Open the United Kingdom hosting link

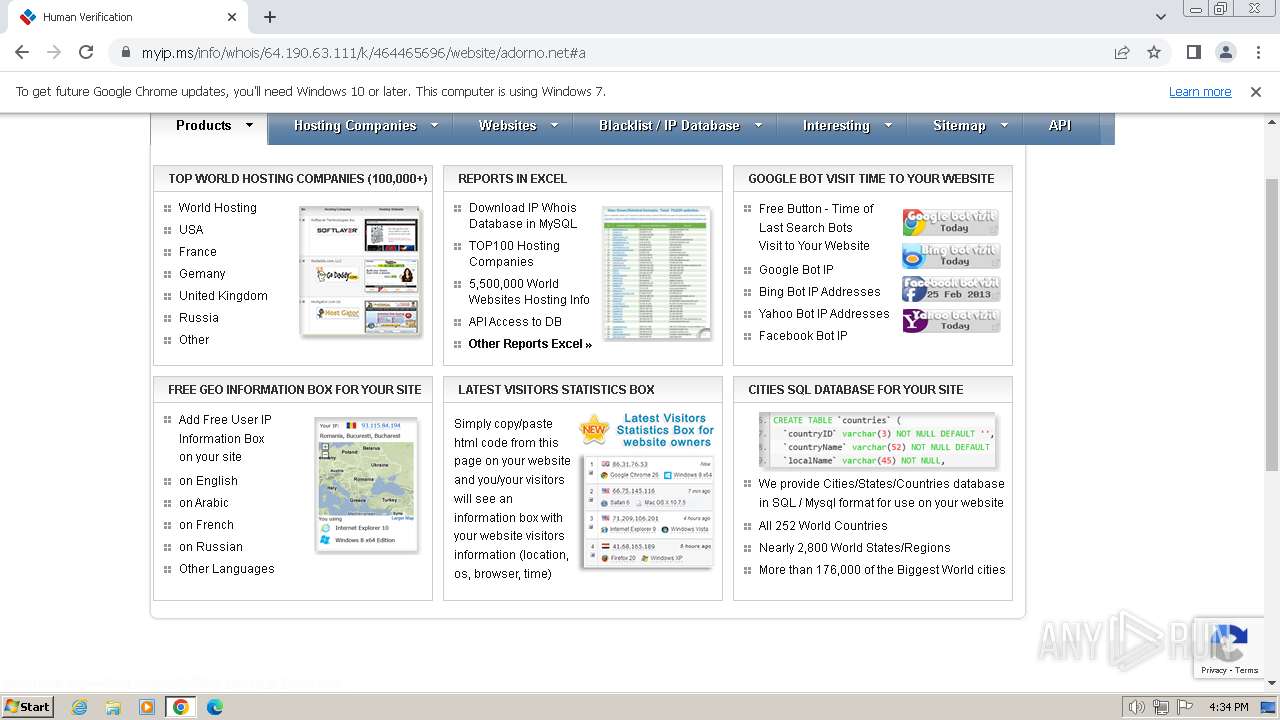tap(223, 296)
